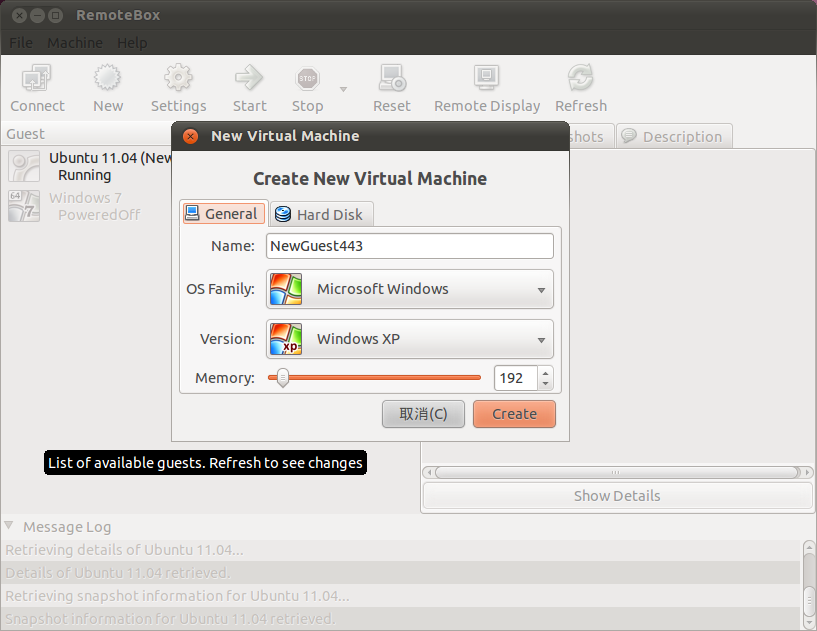Decrease memory with the down stepper arrow
This screenshot has width=817, height=631.
[545, 384]
